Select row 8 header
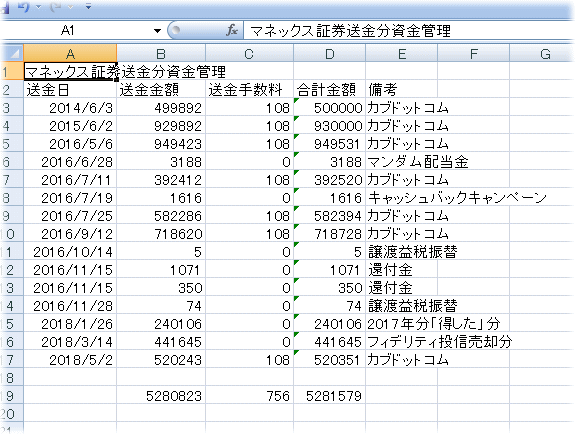Viewport: 575px width, 434px height. coord(12,198)
